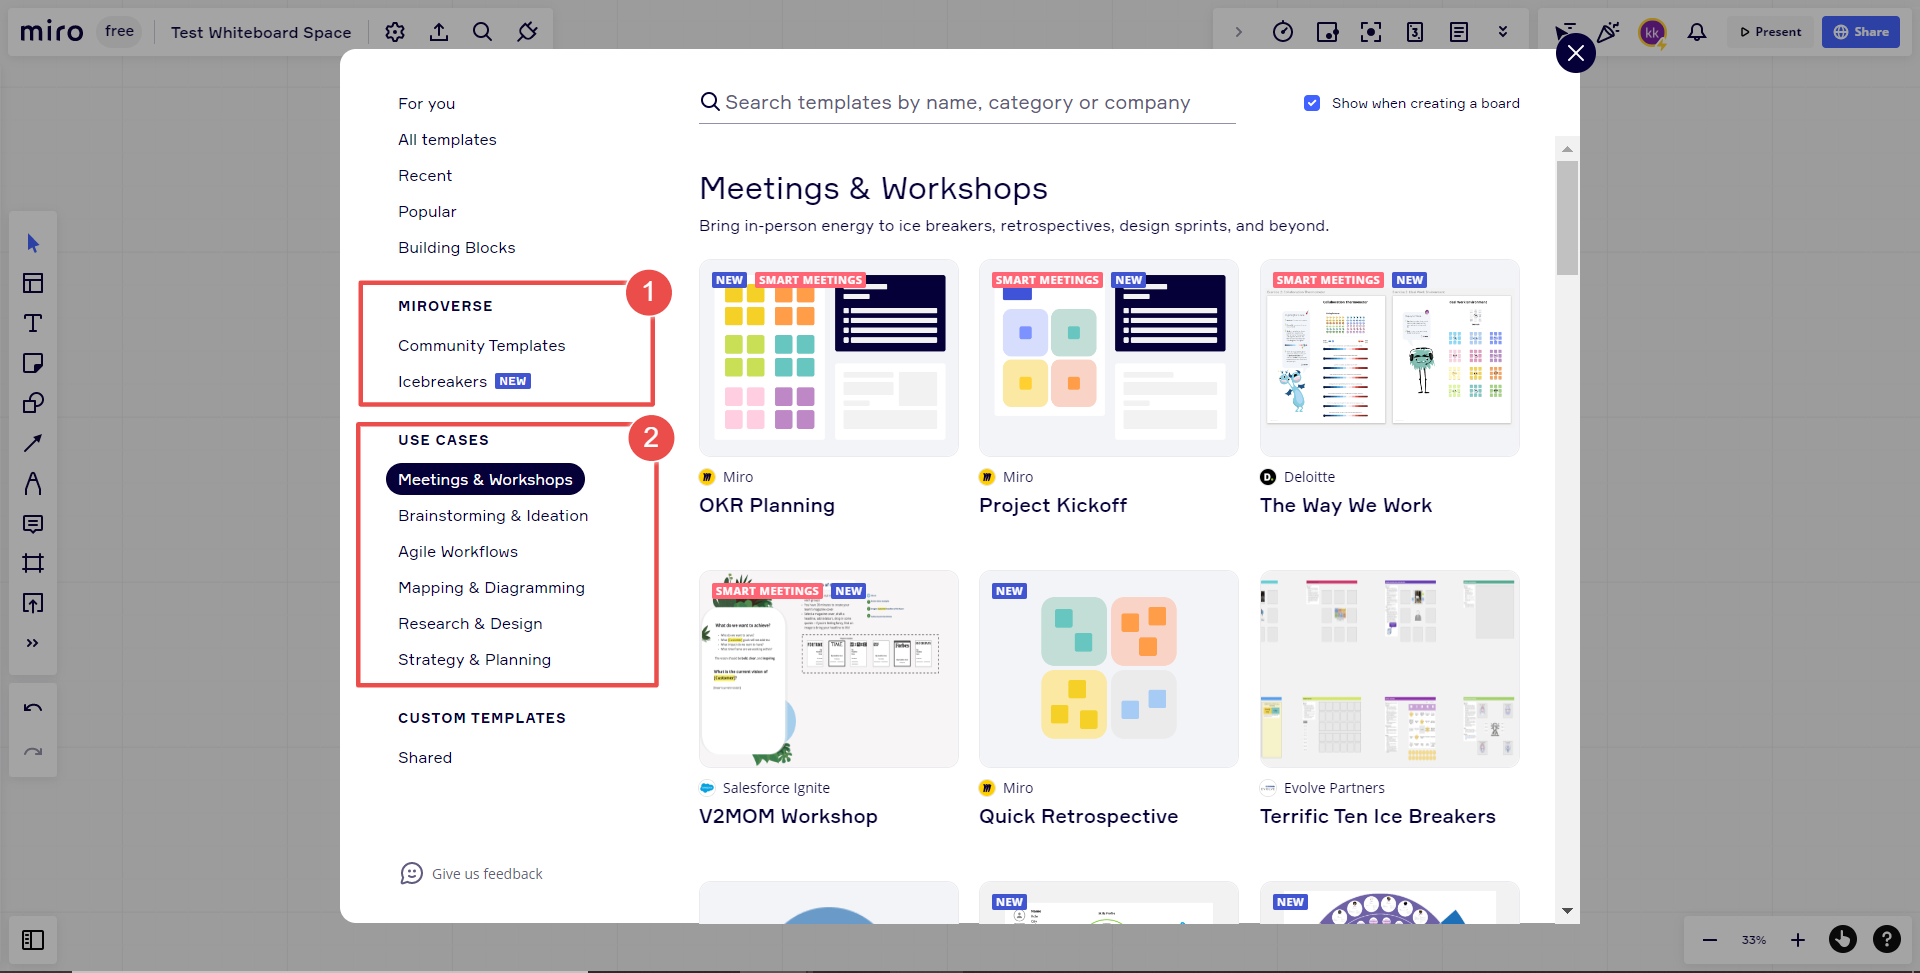Open the OKR Planning template thumbnail
1920x973 pixels.
829,358
